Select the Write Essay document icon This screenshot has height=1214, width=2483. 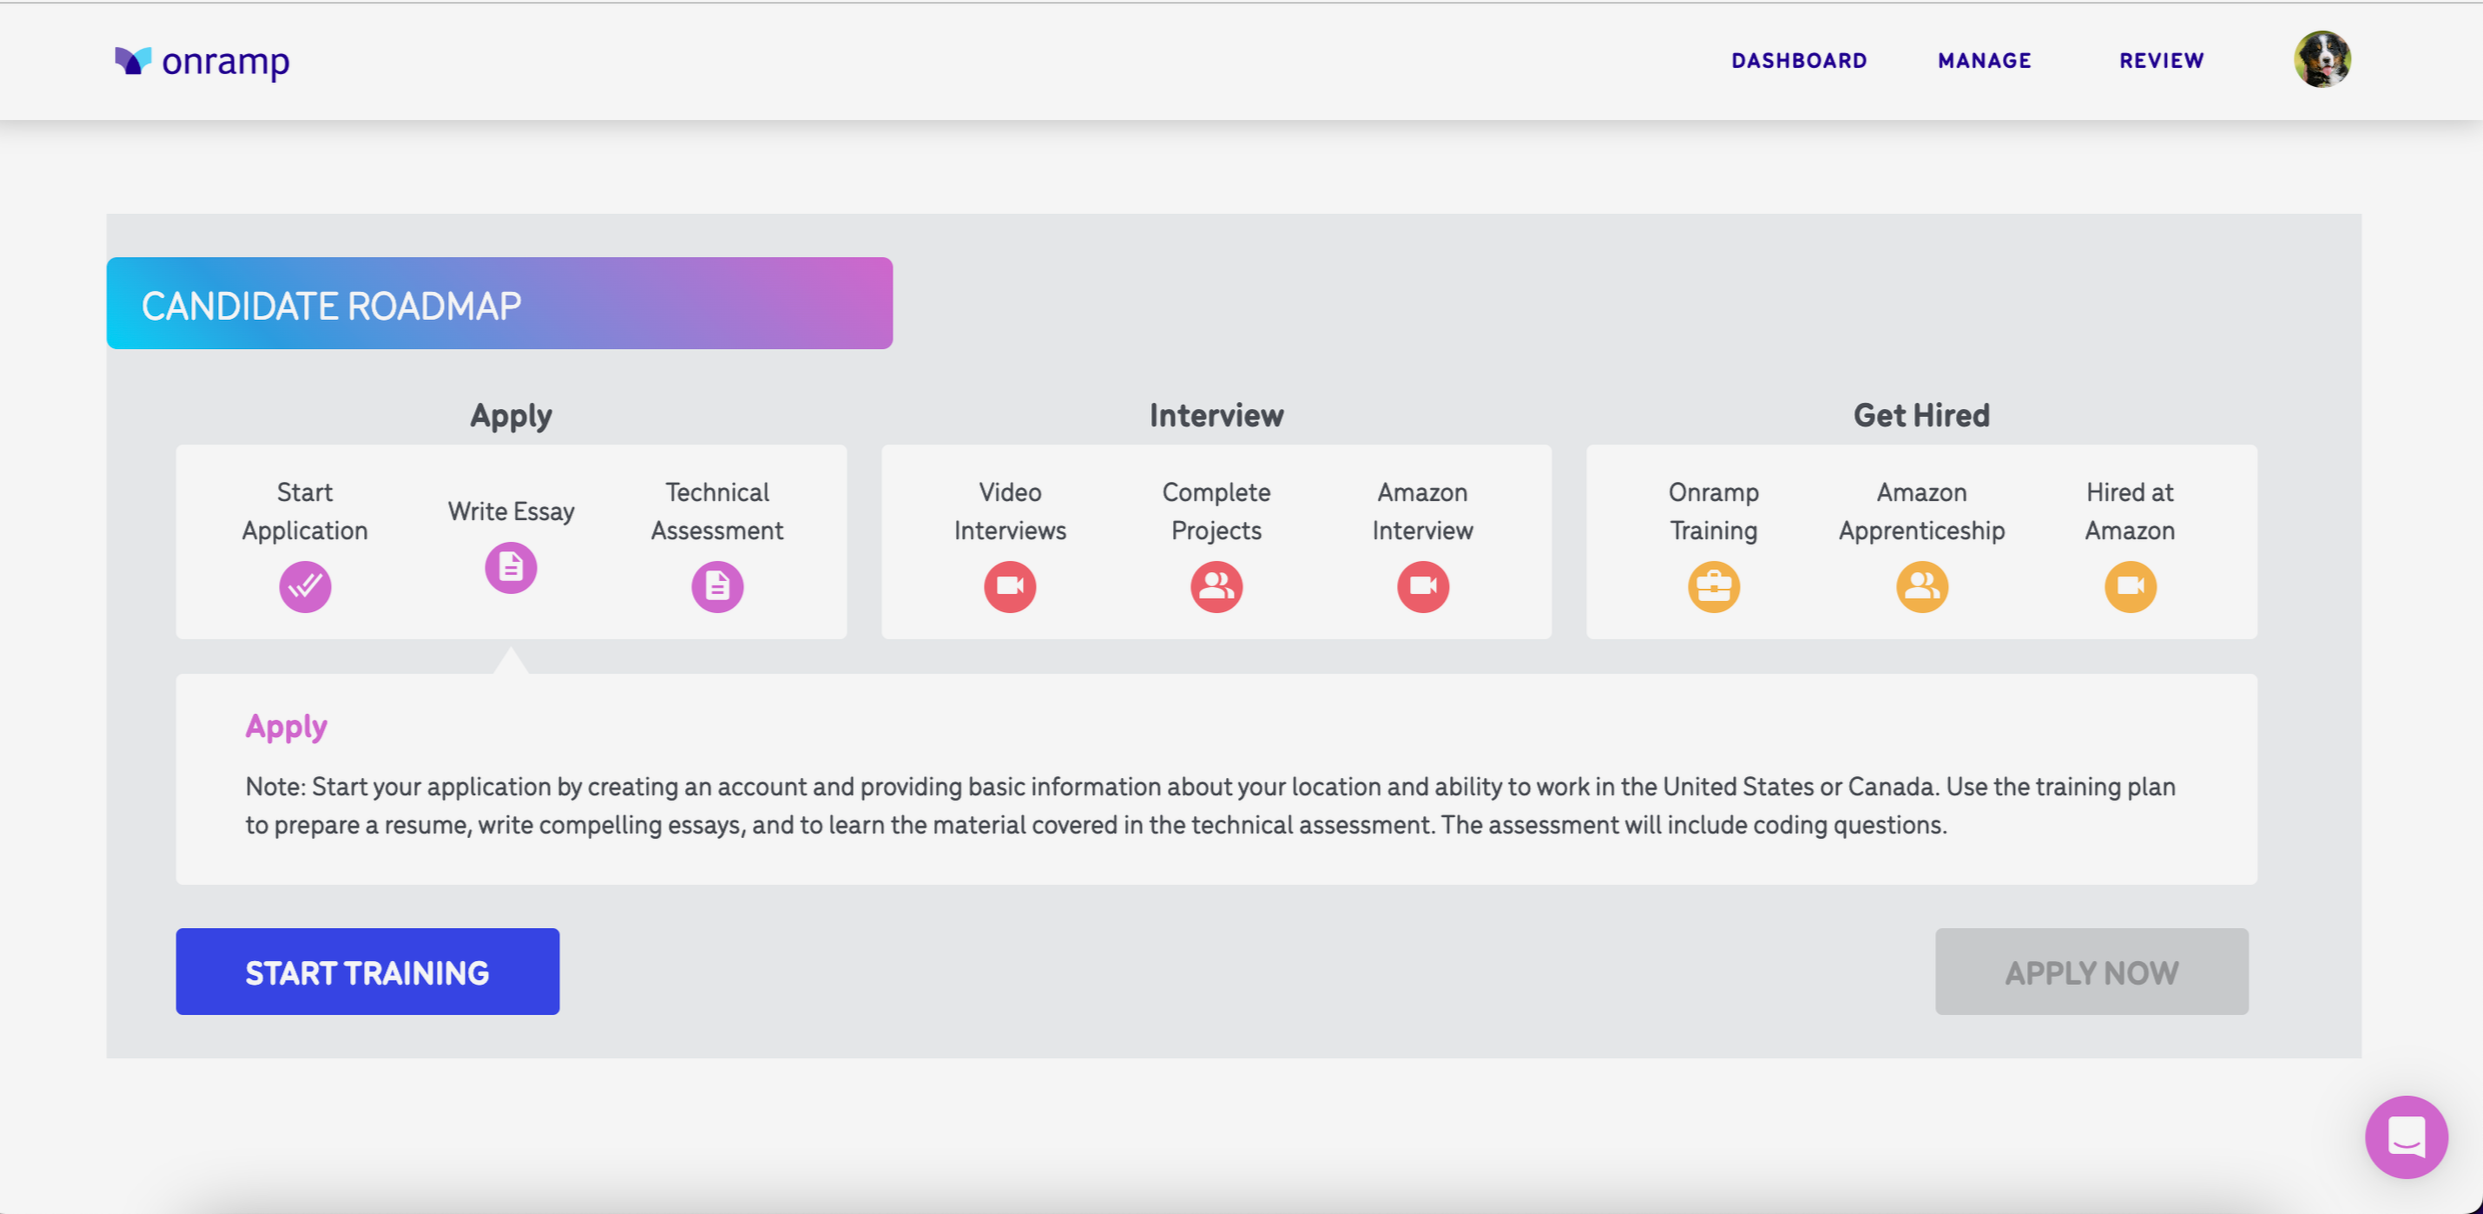coord(511,568)
